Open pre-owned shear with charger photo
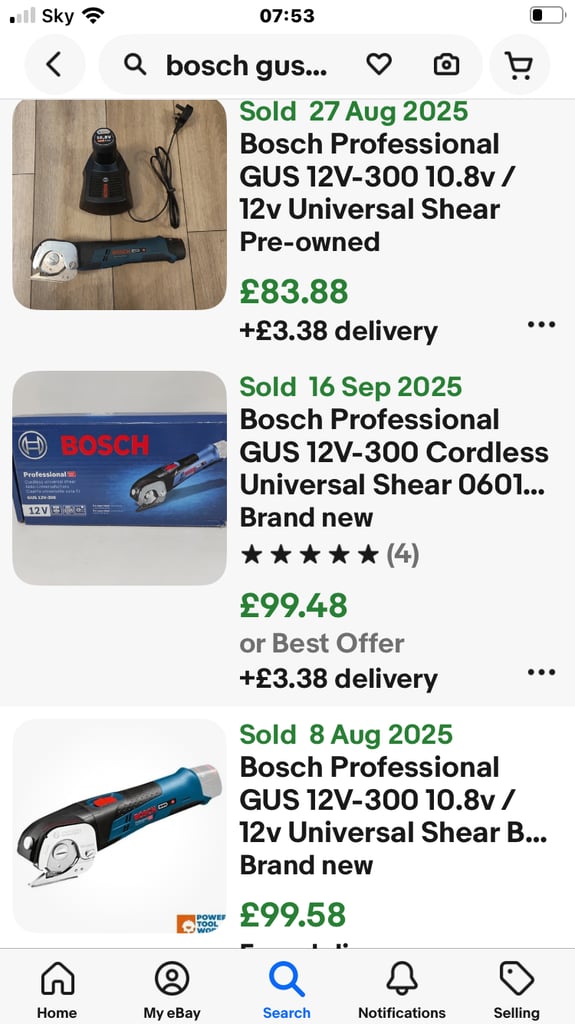This screenshot has width=575, height=1024. [120, 204]
